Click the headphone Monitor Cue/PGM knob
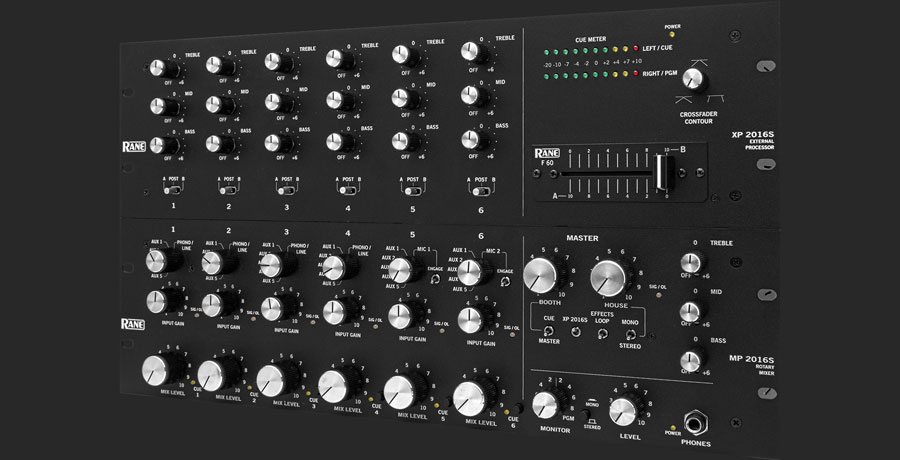 coord(546,405)
